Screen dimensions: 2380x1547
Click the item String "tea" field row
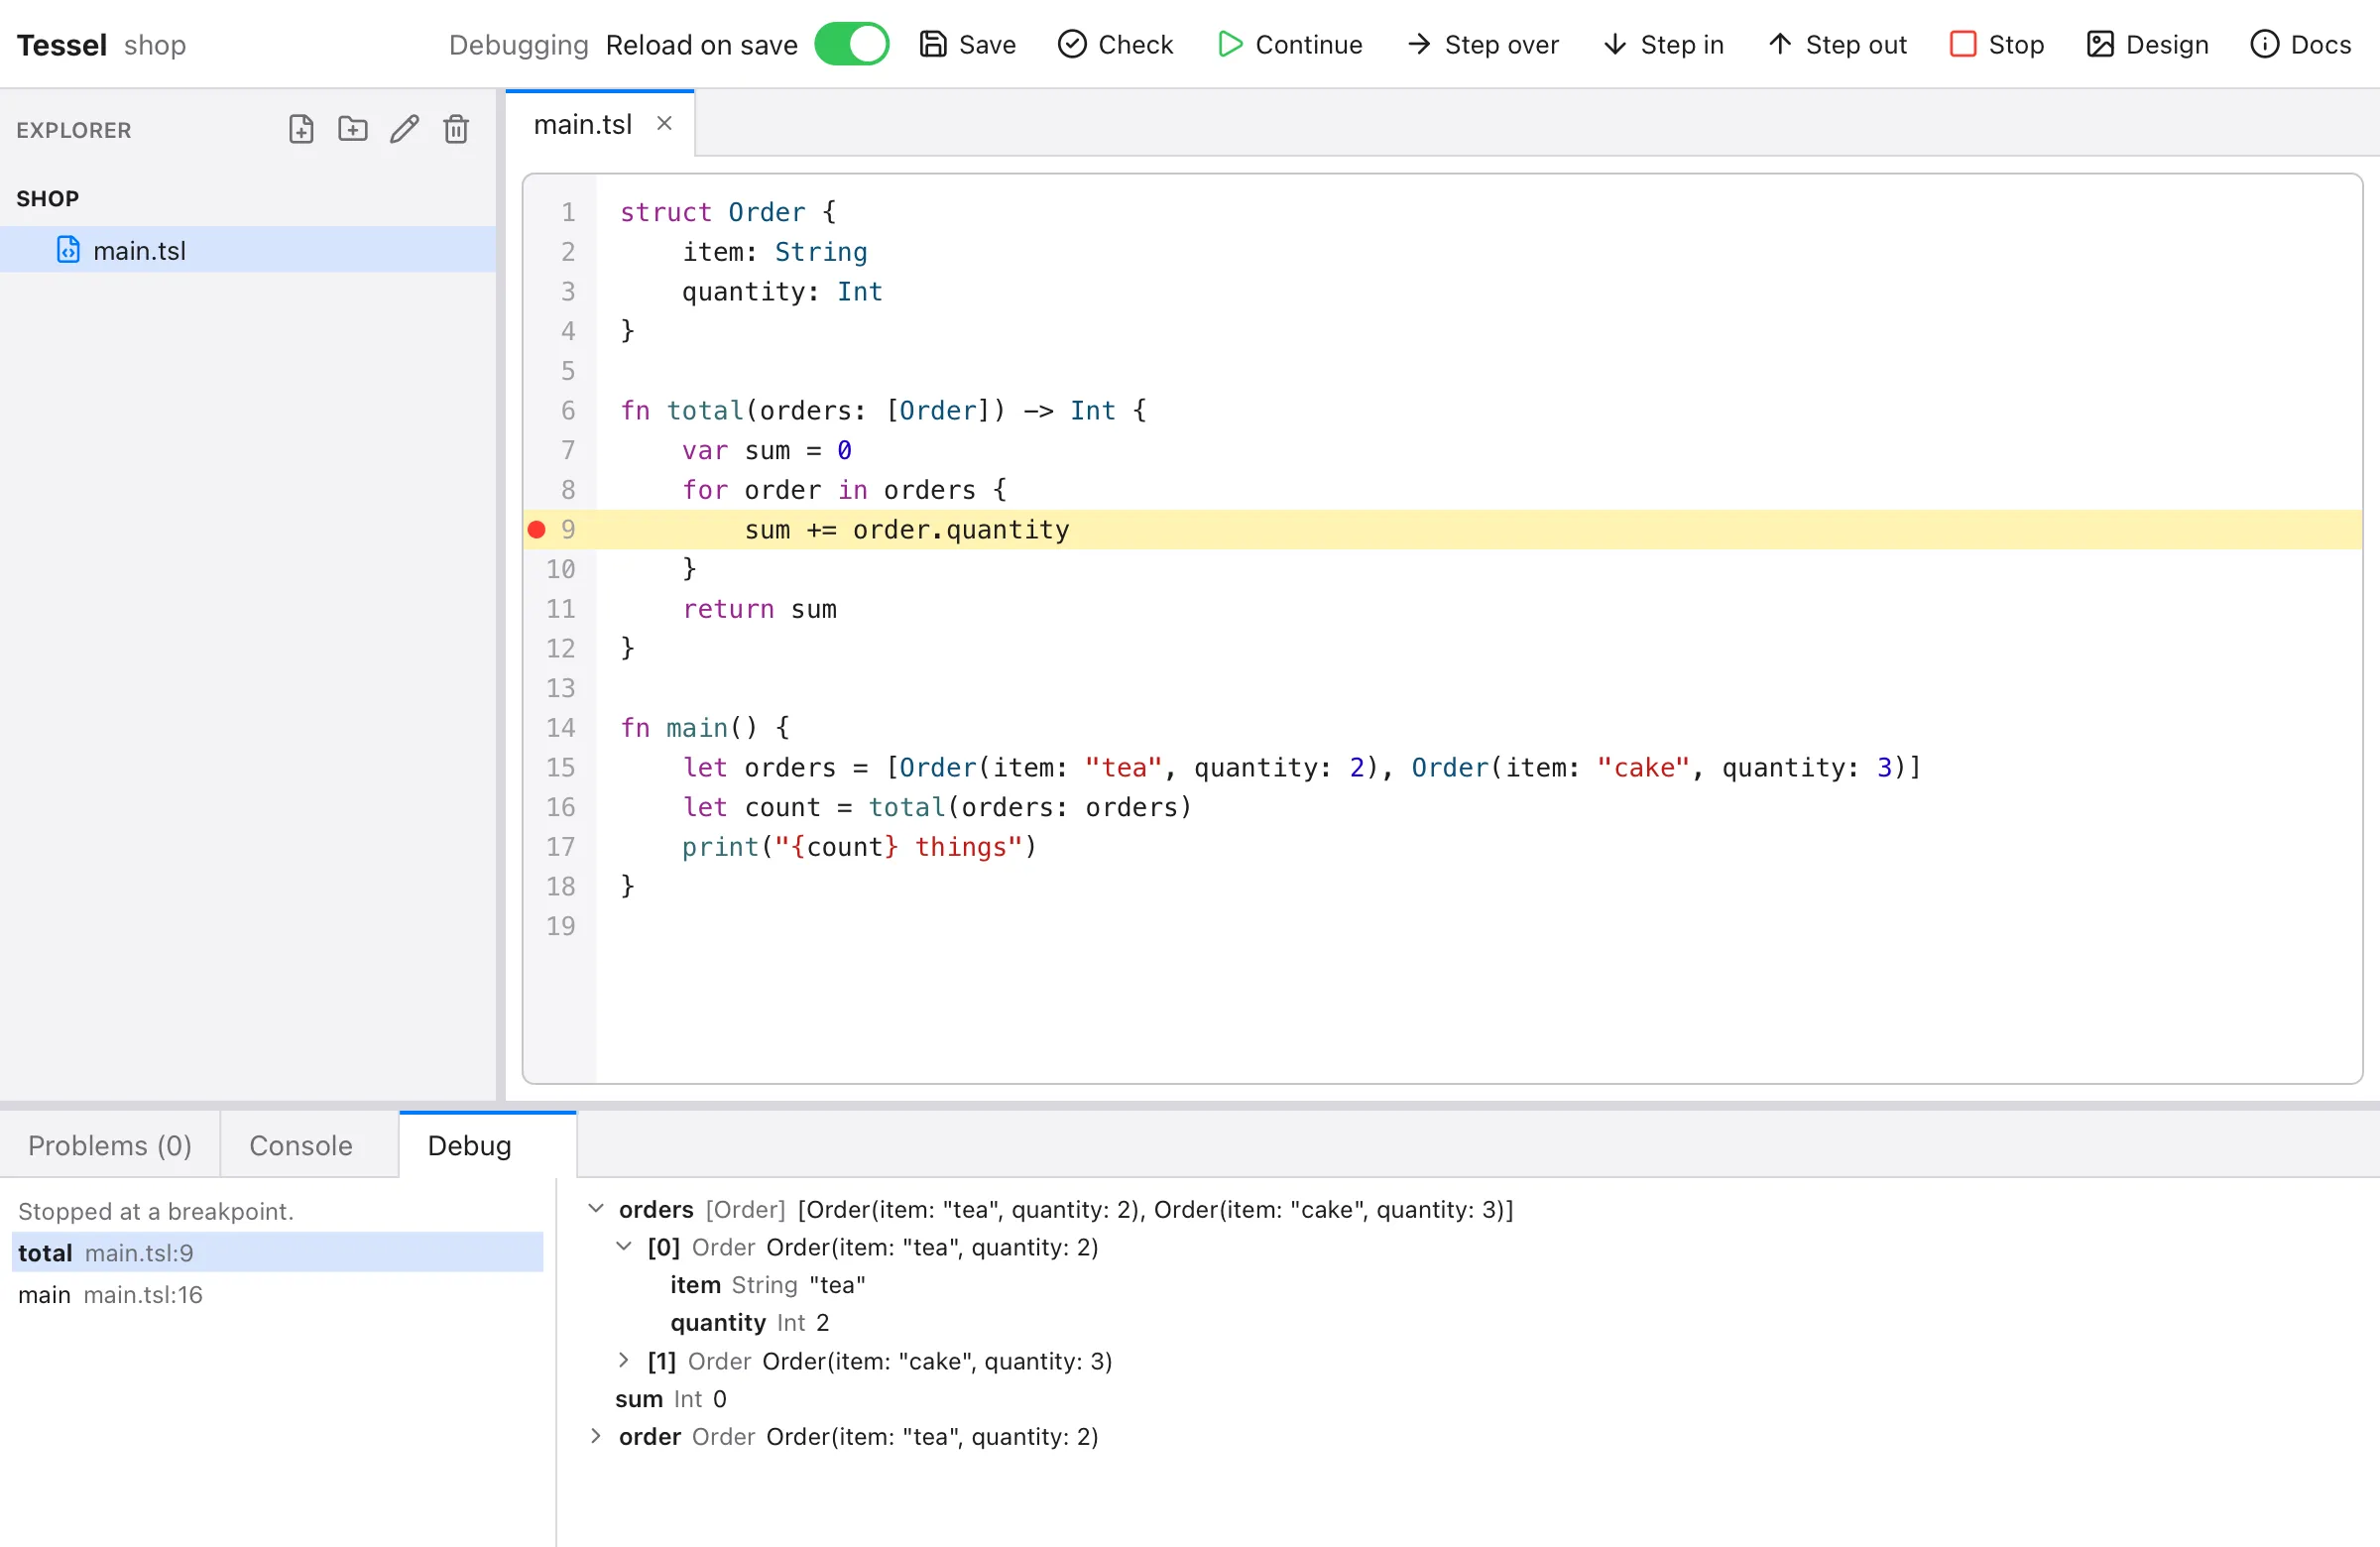pyautogui.click(x=768, y=1285)
